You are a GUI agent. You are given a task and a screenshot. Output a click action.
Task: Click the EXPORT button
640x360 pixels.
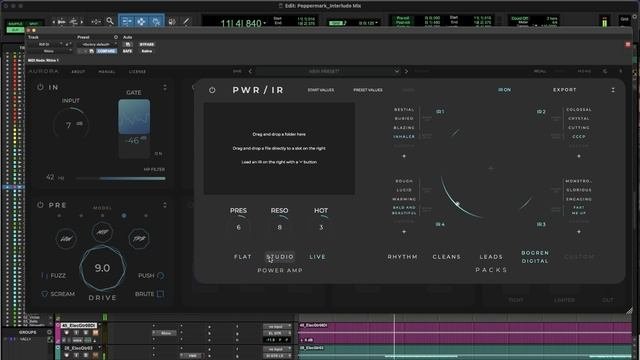click(x=564, y=90)
